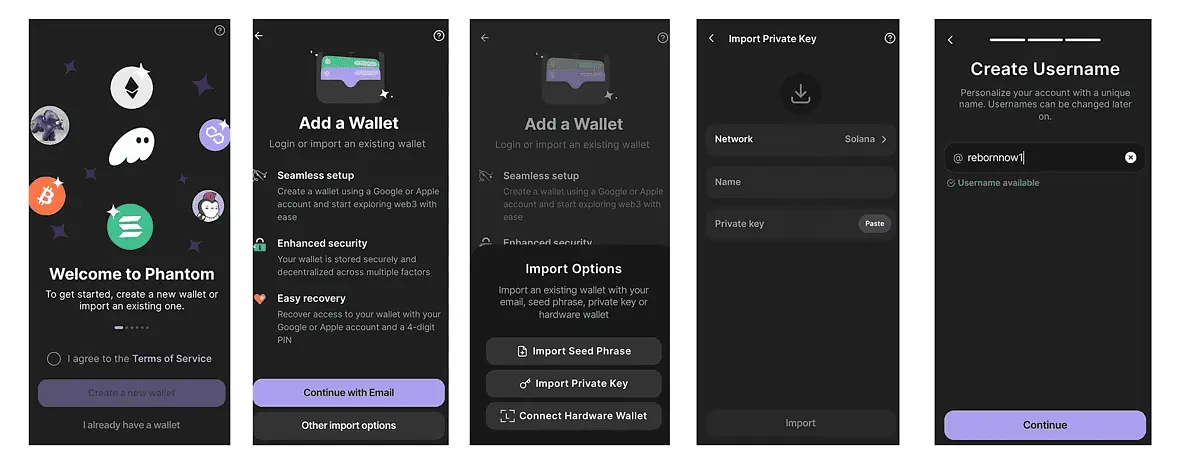
Task: Go back from Create Username screen
Action: 950,40
